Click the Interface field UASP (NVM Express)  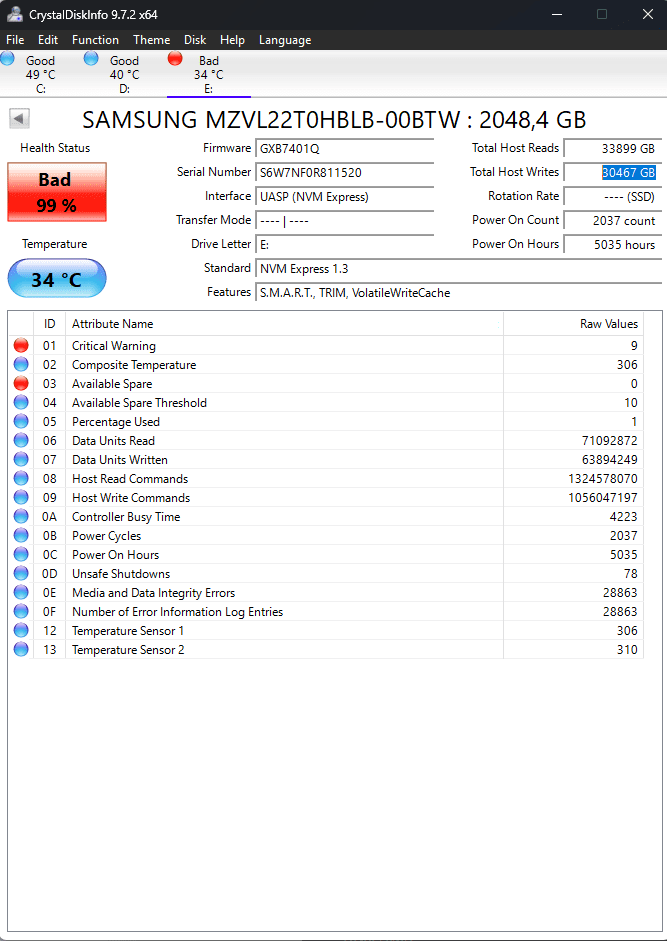(345, 197)
